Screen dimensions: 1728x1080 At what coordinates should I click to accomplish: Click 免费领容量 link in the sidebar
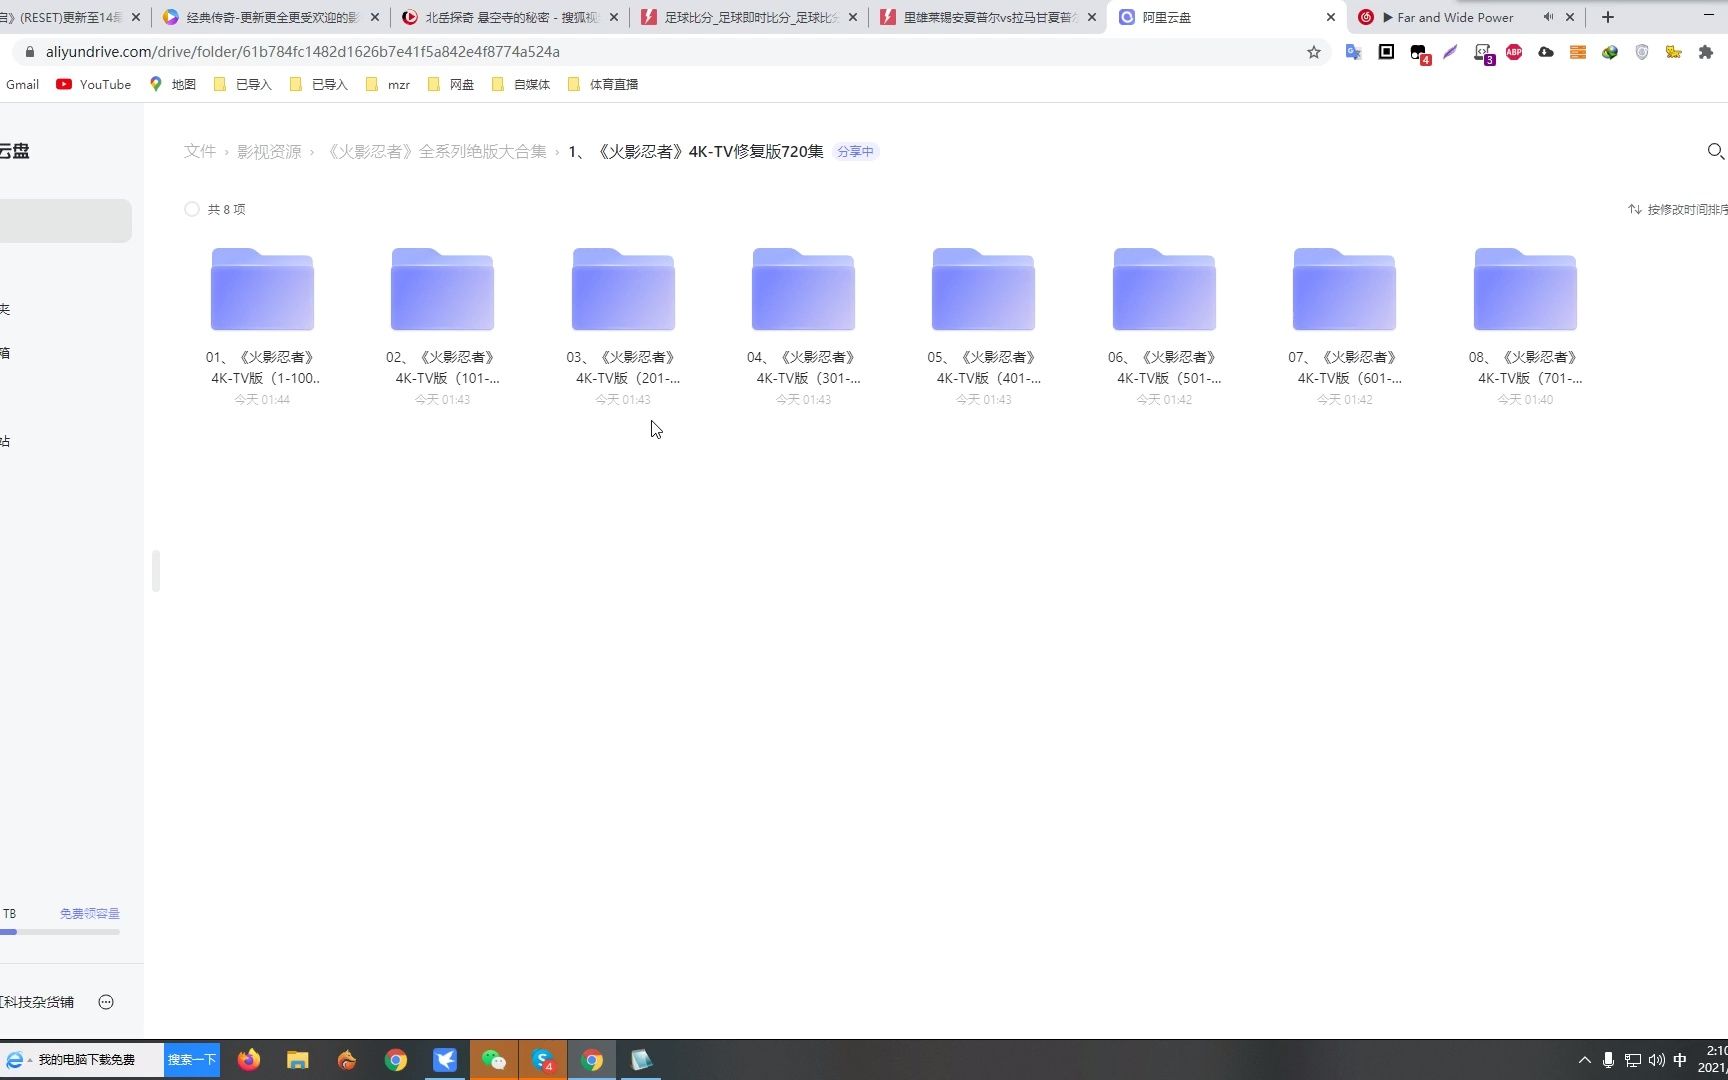tap(89, 913)
